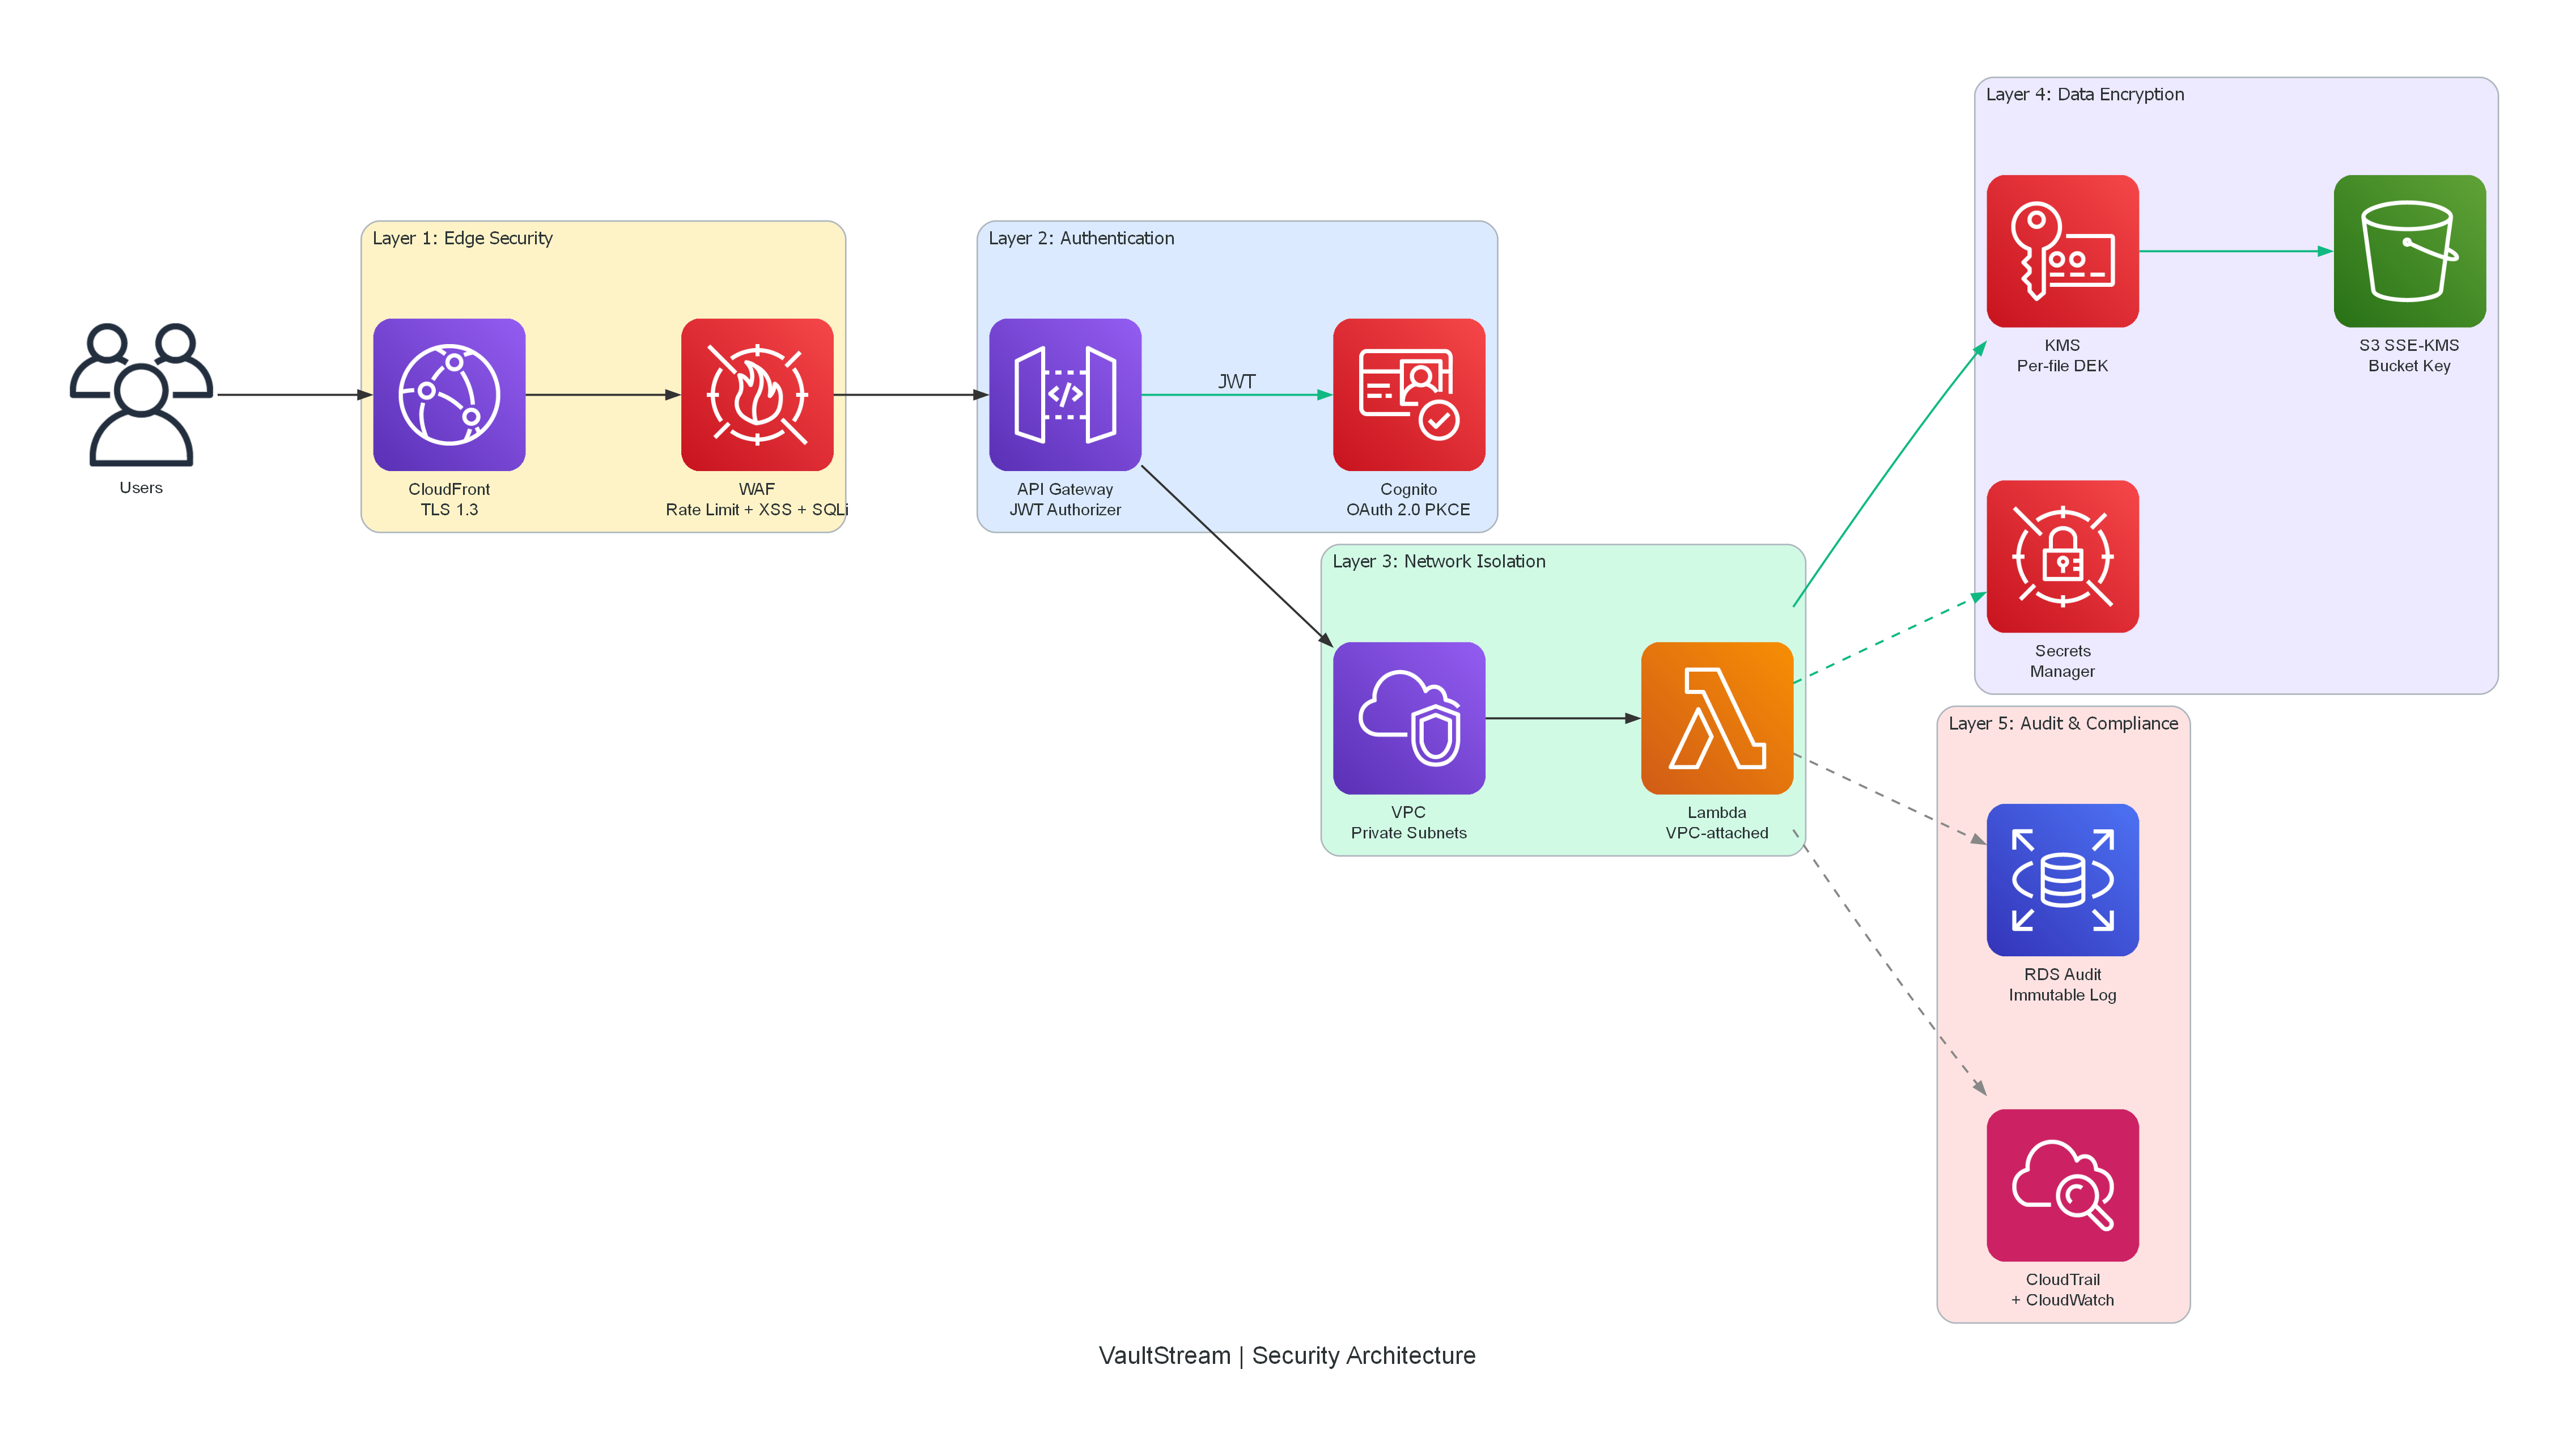
Task: Click the Layer 1: Edge Security title
Action: (x=462, y=238)
